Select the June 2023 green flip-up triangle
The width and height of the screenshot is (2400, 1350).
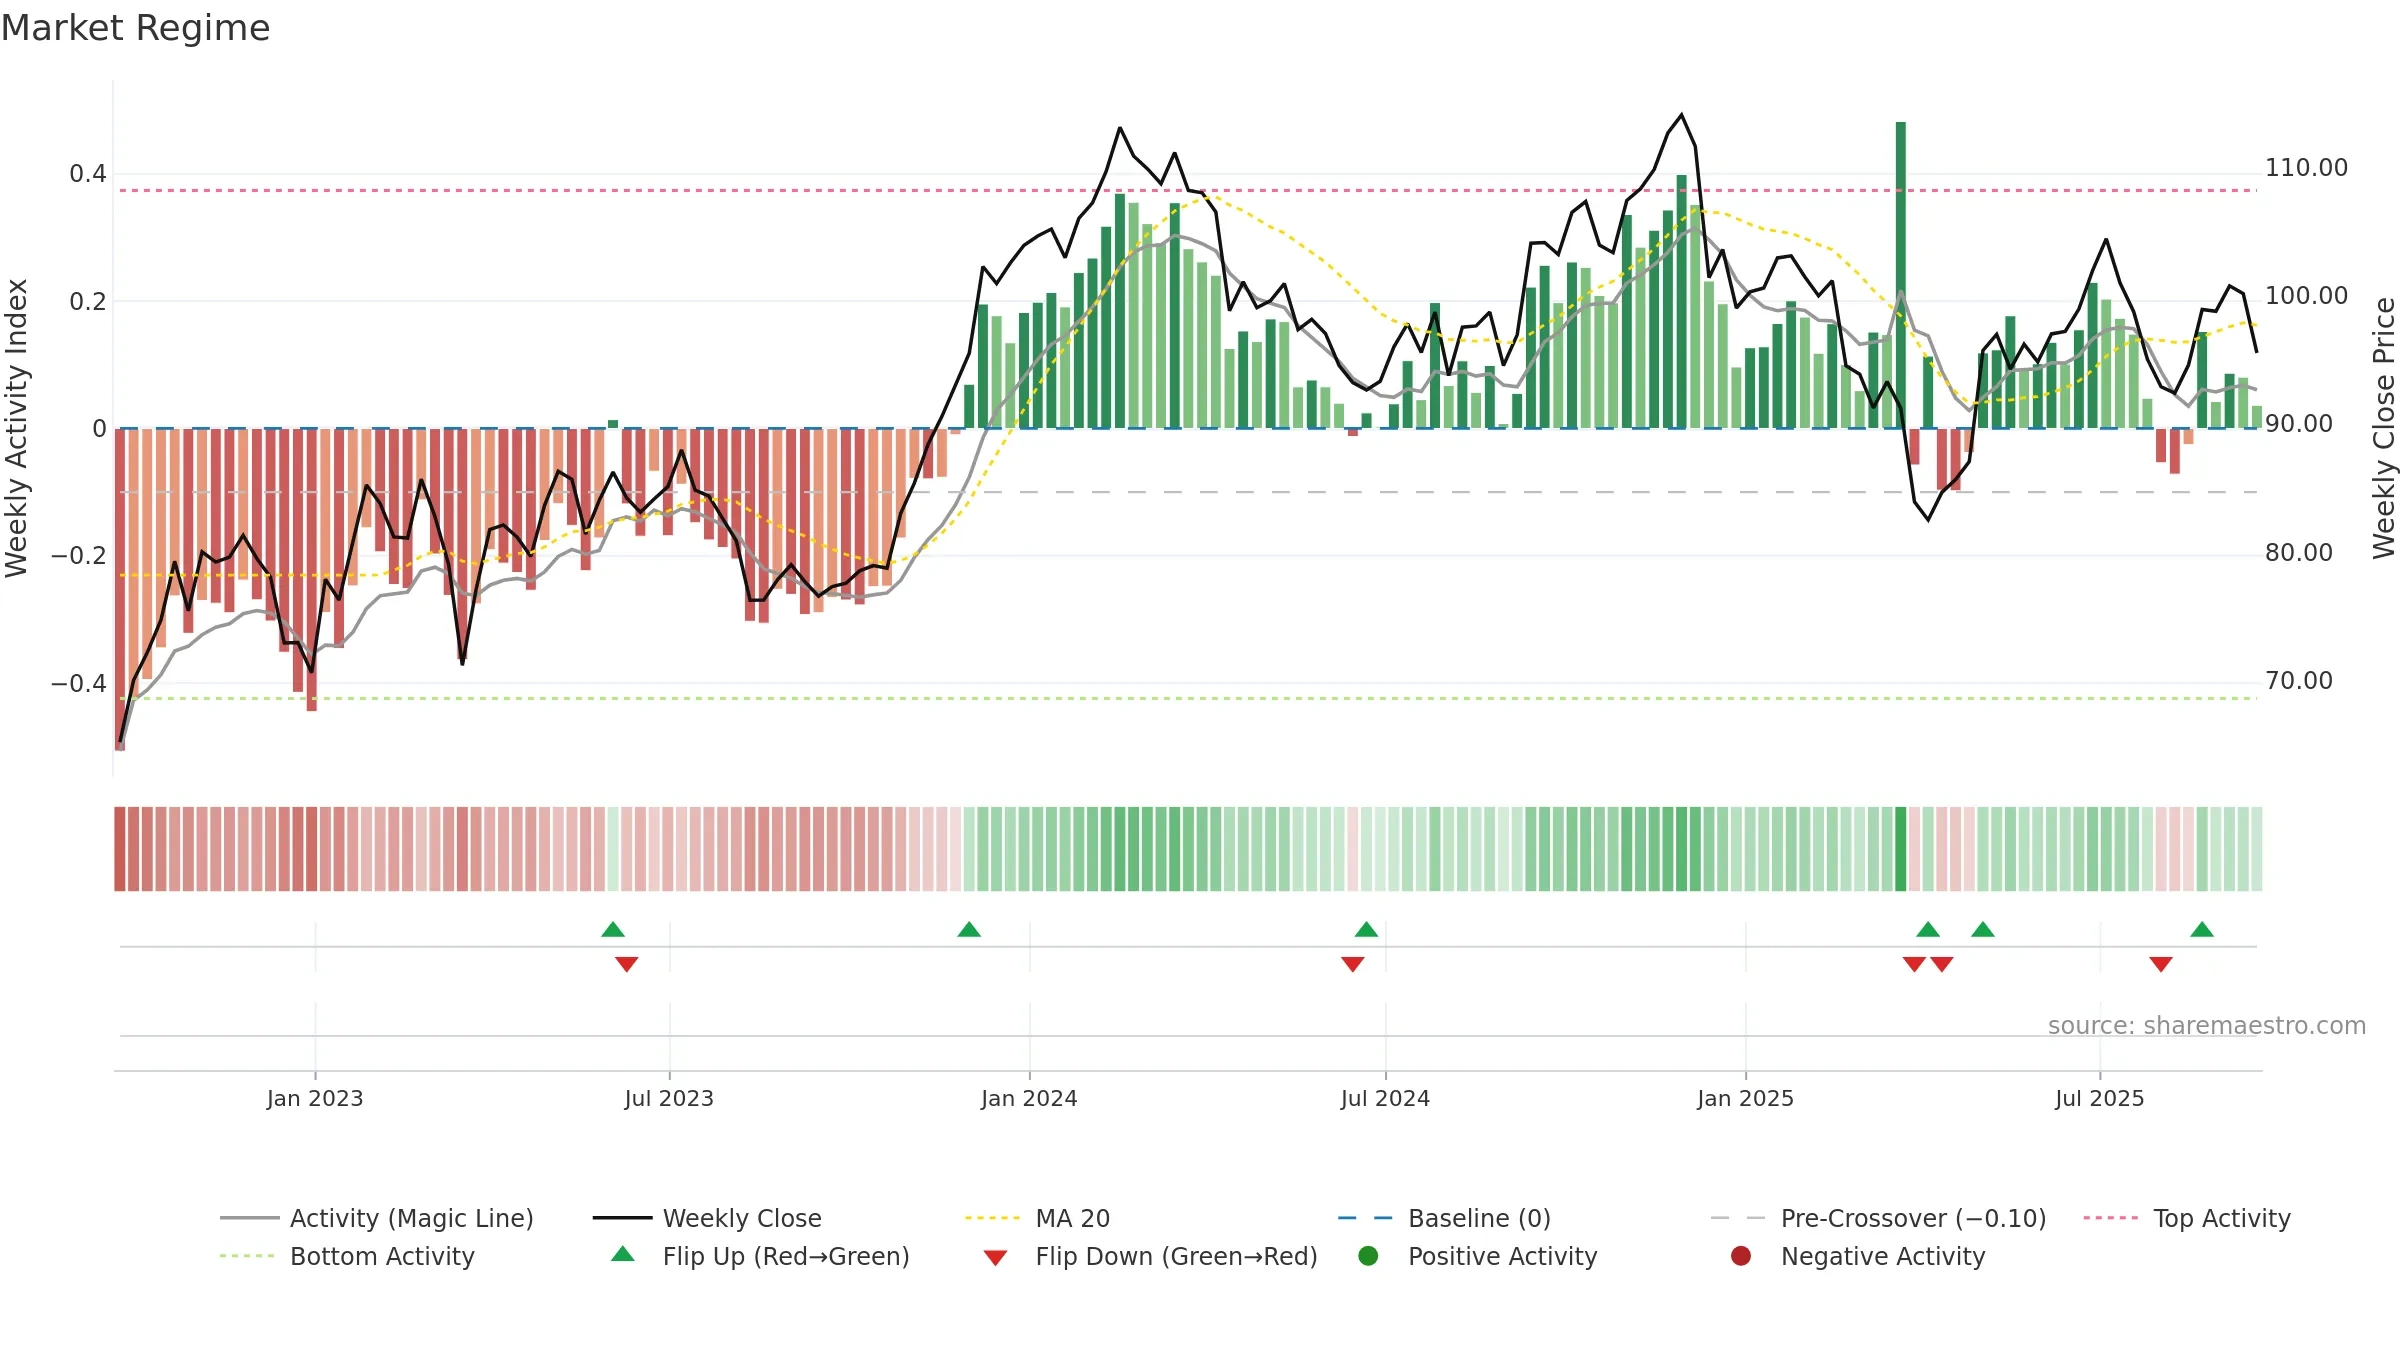click(613, 930)
